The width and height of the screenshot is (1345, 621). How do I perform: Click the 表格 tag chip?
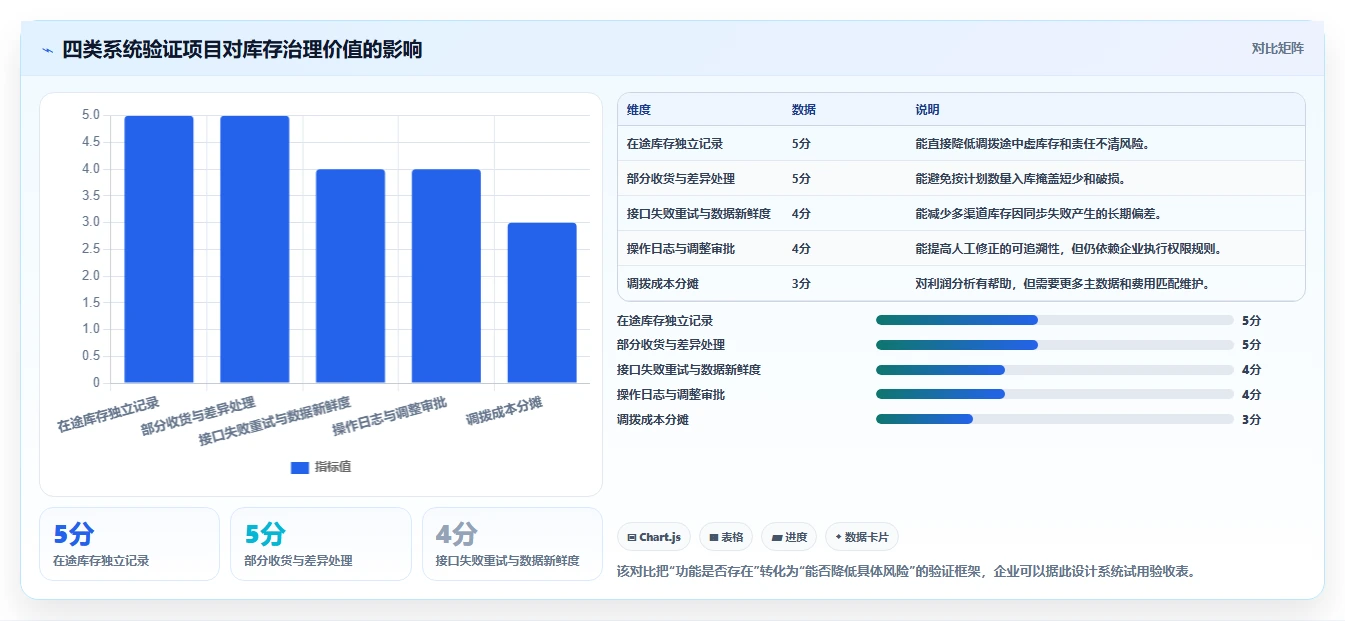tap(726, 537)
